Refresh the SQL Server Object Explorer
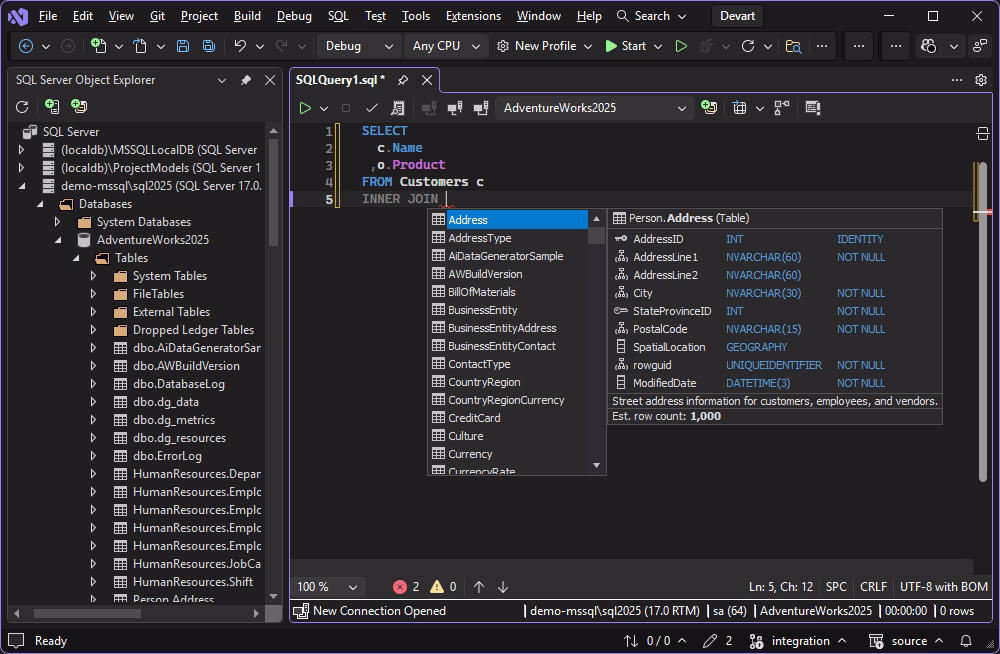1000x654 pixels. tap(22, 107)
